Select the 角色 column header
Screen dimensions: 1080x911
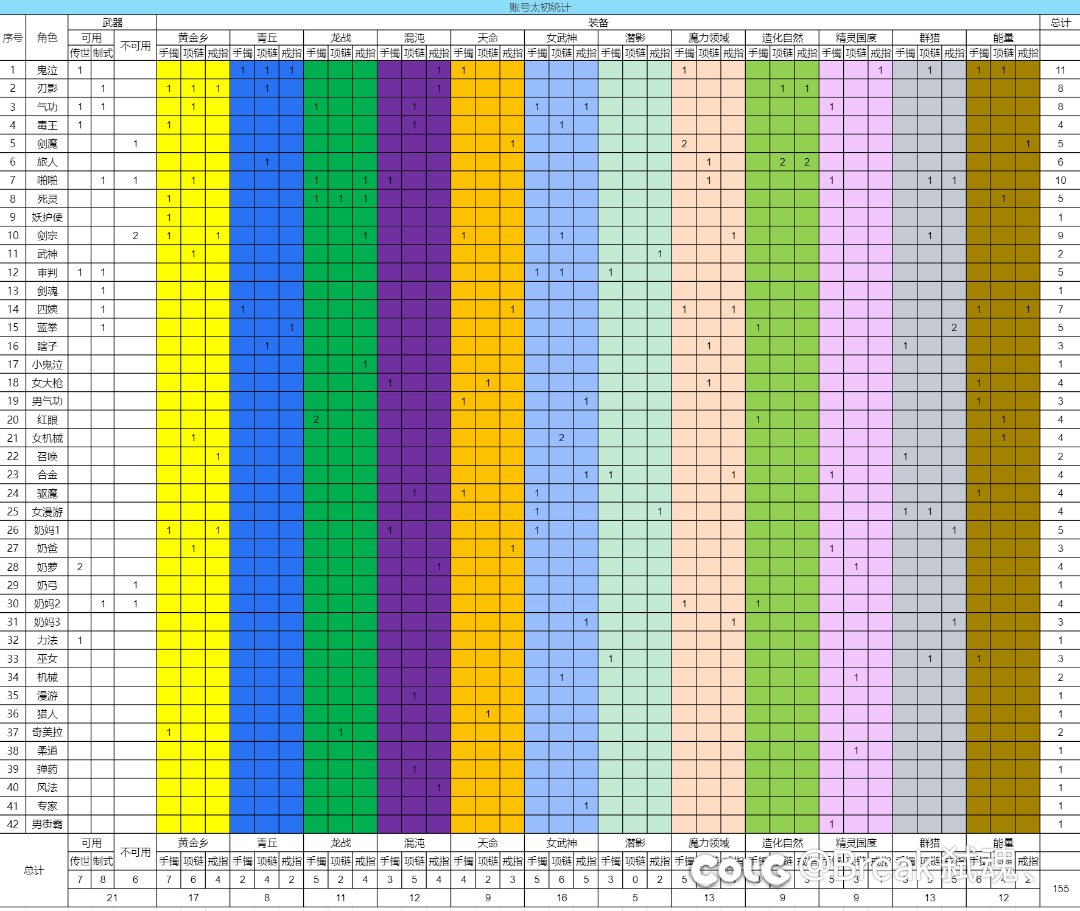[47, 38]
